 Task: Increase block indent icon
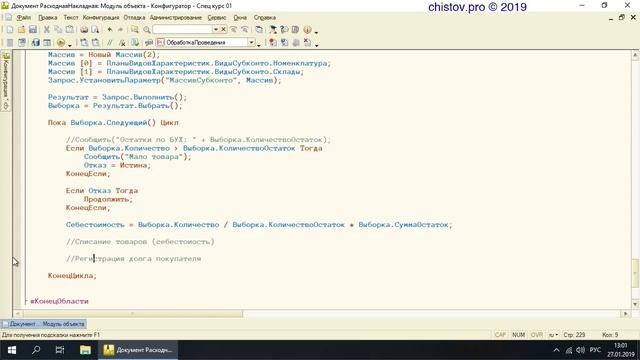[x=84, y=42]
